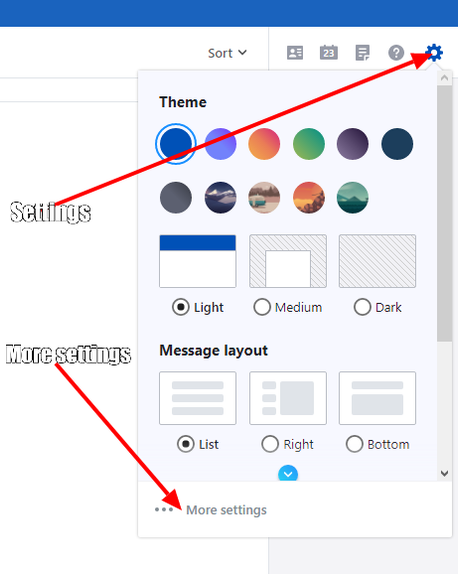Viewport: 458px width, 574px height.
Task: Pick the orange gradient theme color
Action: (x=264, y=144)
